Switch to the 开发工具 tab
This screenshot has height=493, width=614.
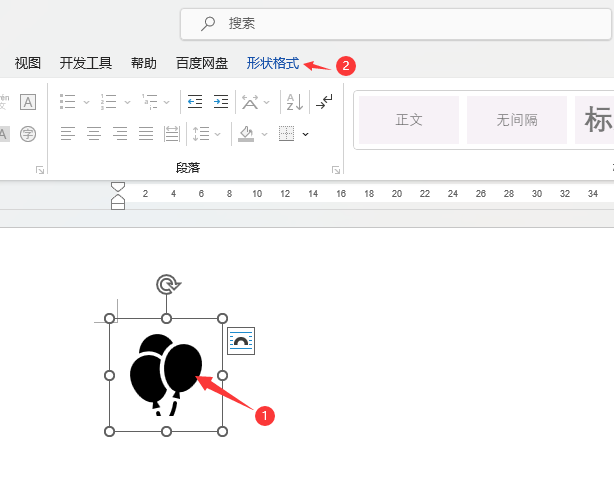[86, 63]
